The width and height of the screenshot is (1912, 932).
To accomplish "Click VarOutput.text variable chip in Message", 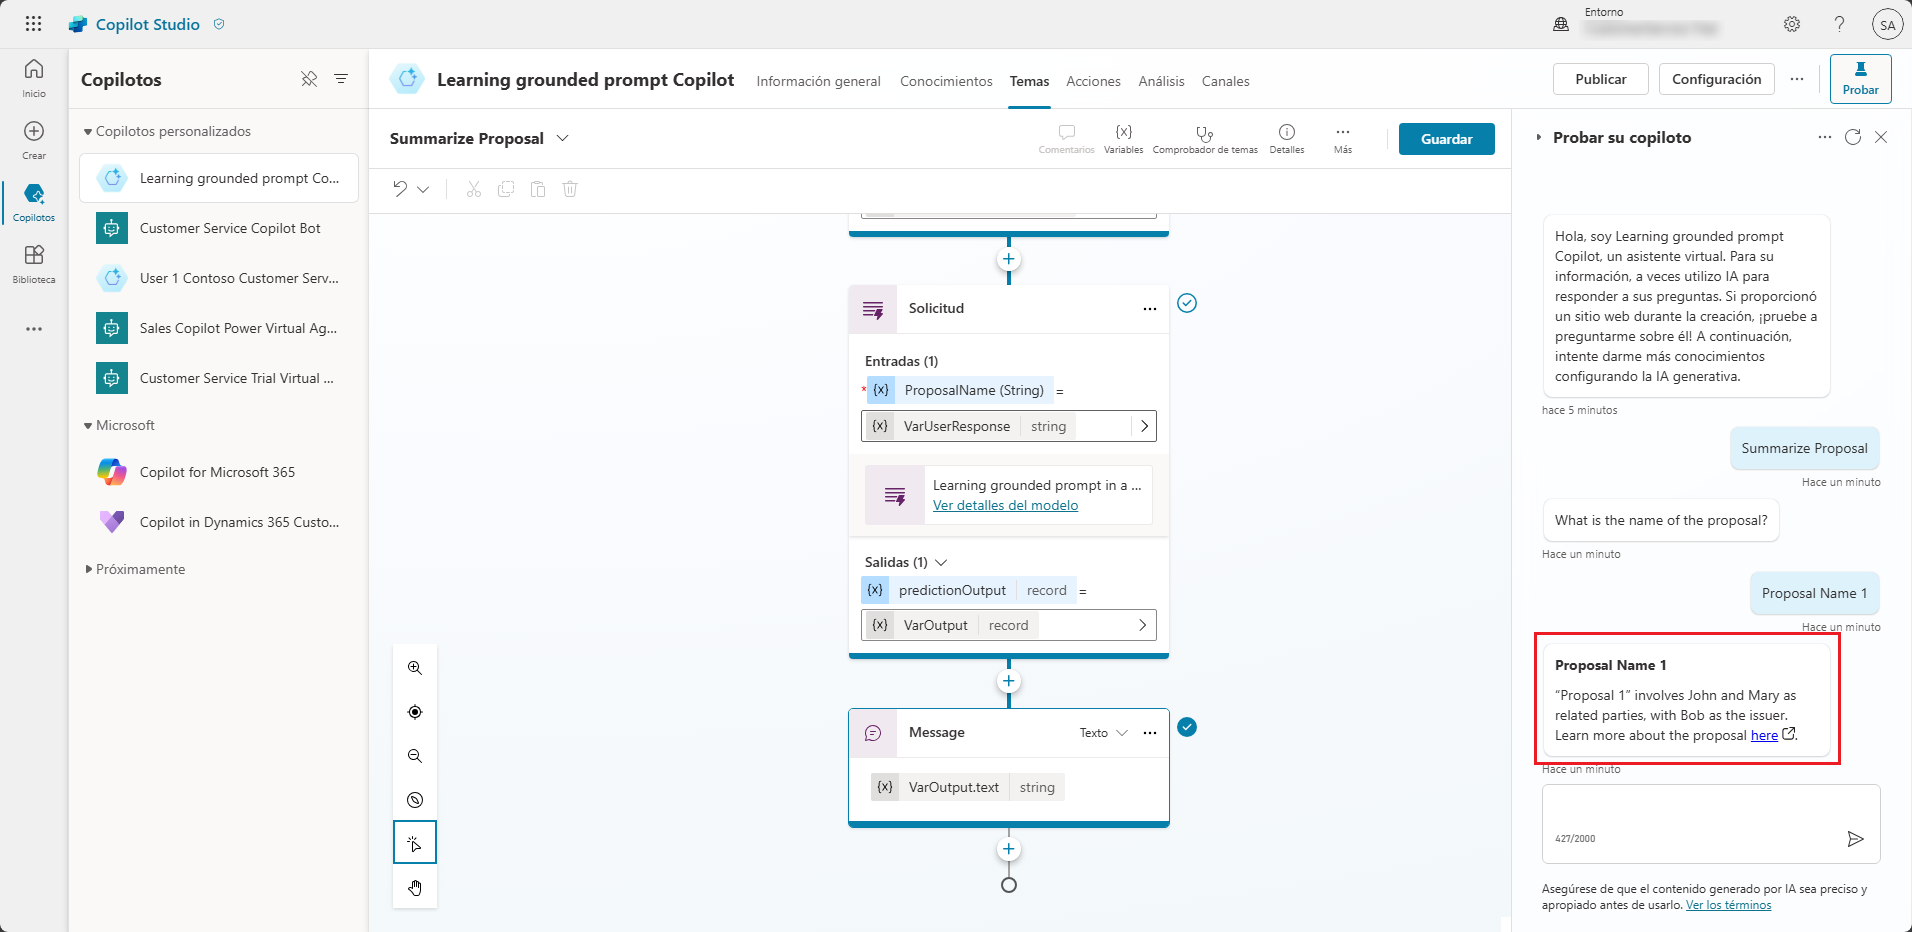I will 967,787.
